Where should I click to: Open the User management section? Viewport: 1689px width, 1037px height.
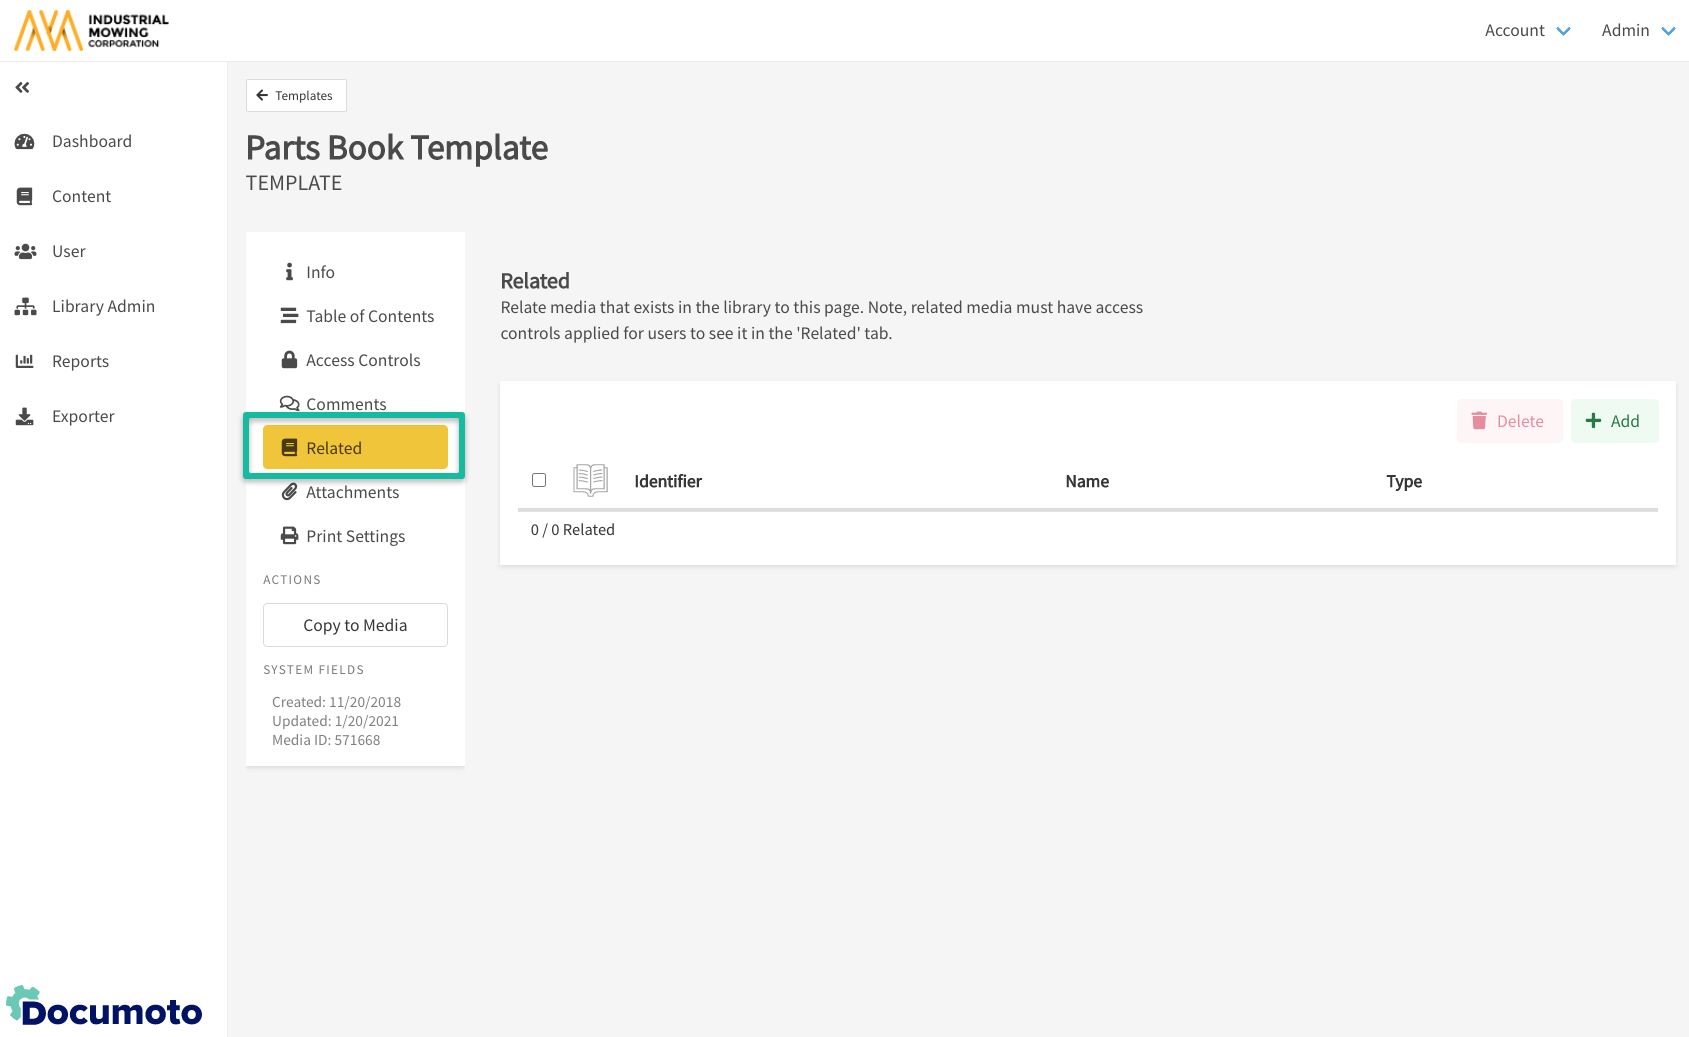point(68,252)
